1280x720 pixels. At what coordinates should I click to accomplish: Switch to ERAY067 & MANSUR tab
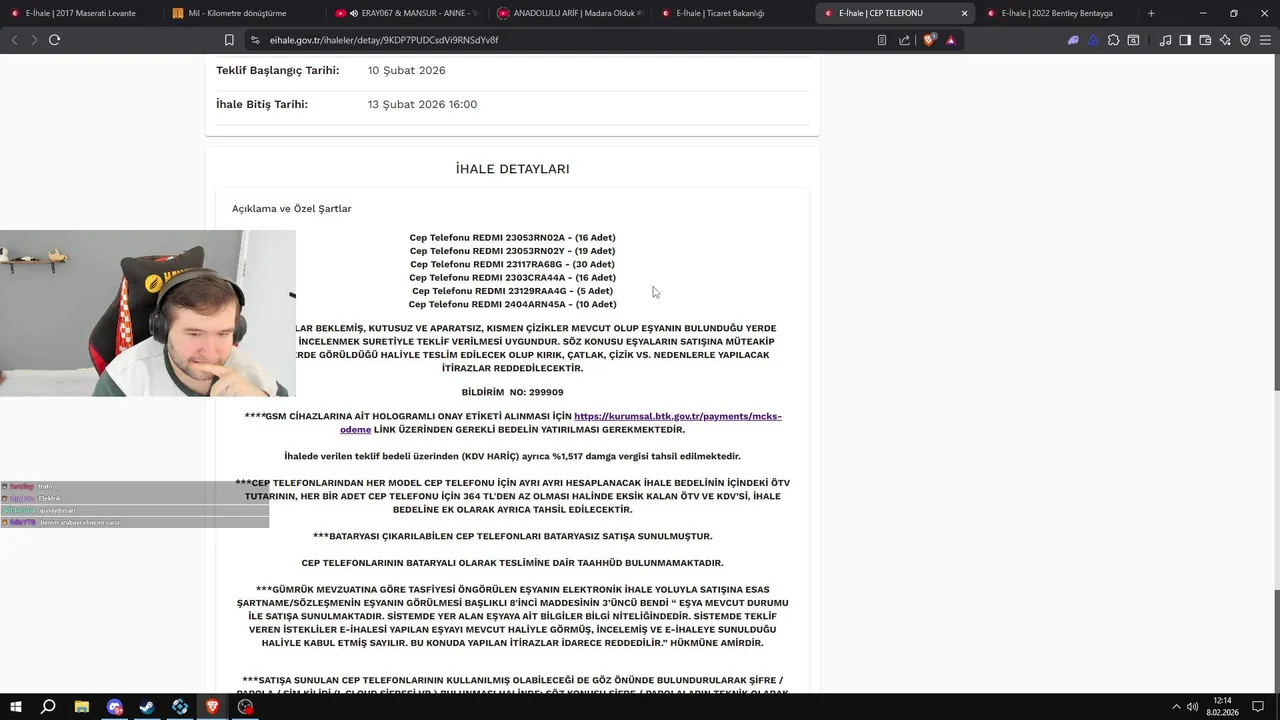pyautogui.click(x=407, y=13)
